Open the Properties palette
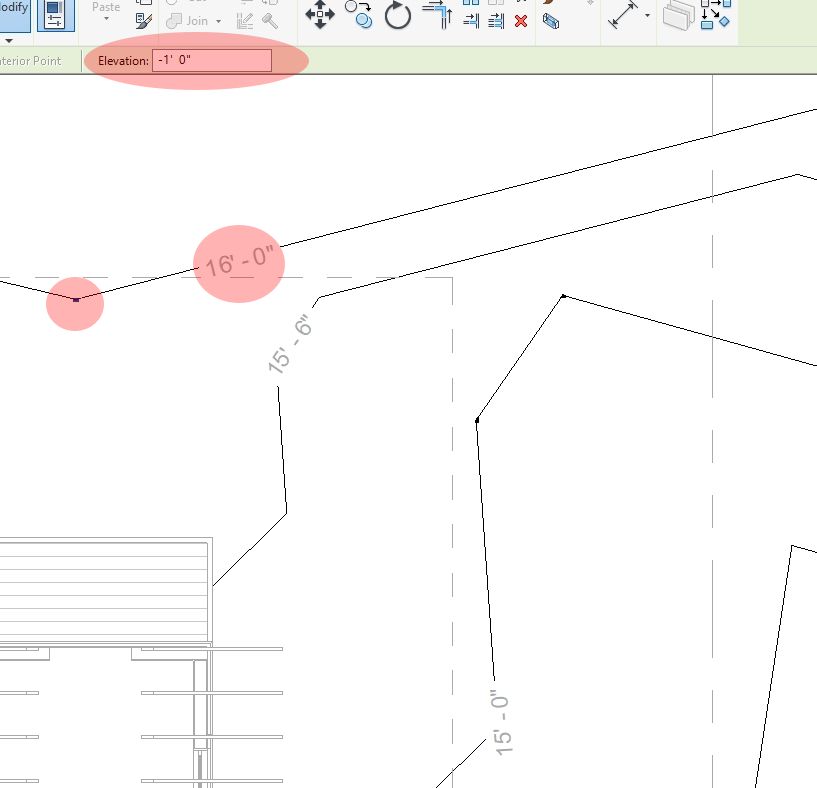 pos(56,13)
